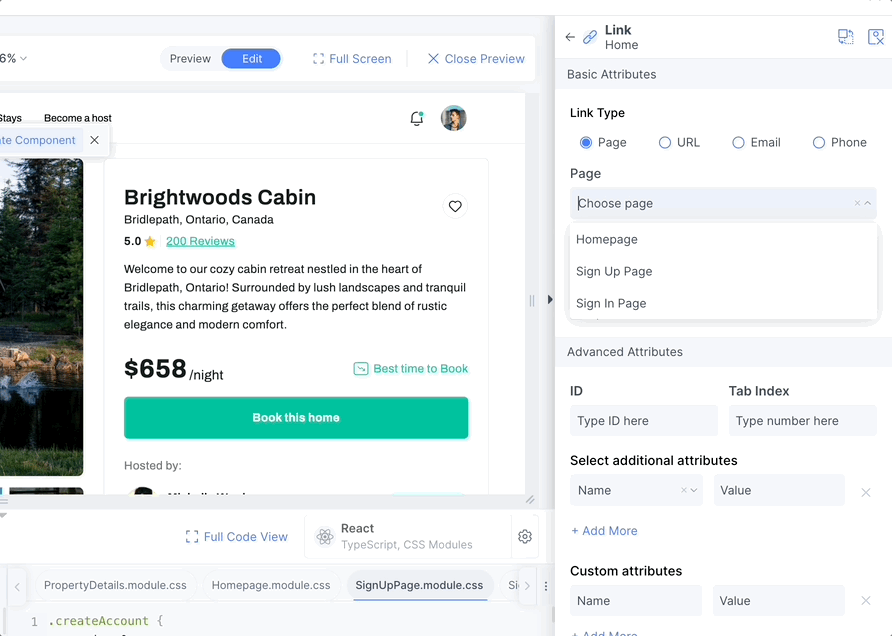Collapse the Choose page dropdown chevron

coord(868,203)
